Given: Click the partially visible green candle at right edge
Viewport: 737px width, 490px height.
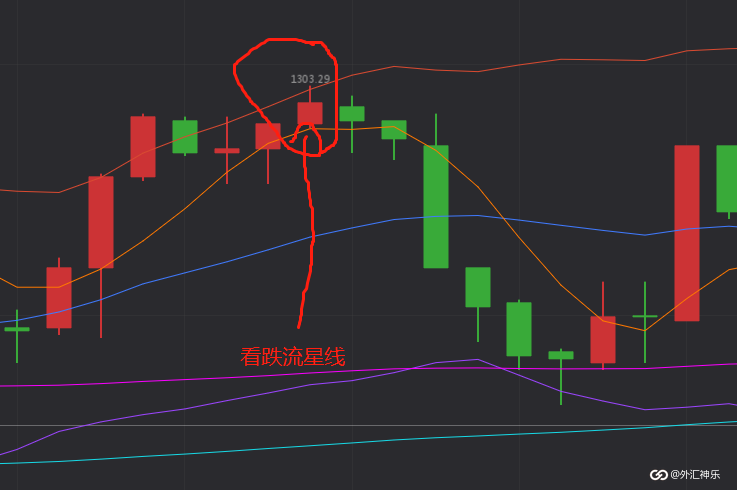Looking at the screenshot, I should [x=727, y=179].
